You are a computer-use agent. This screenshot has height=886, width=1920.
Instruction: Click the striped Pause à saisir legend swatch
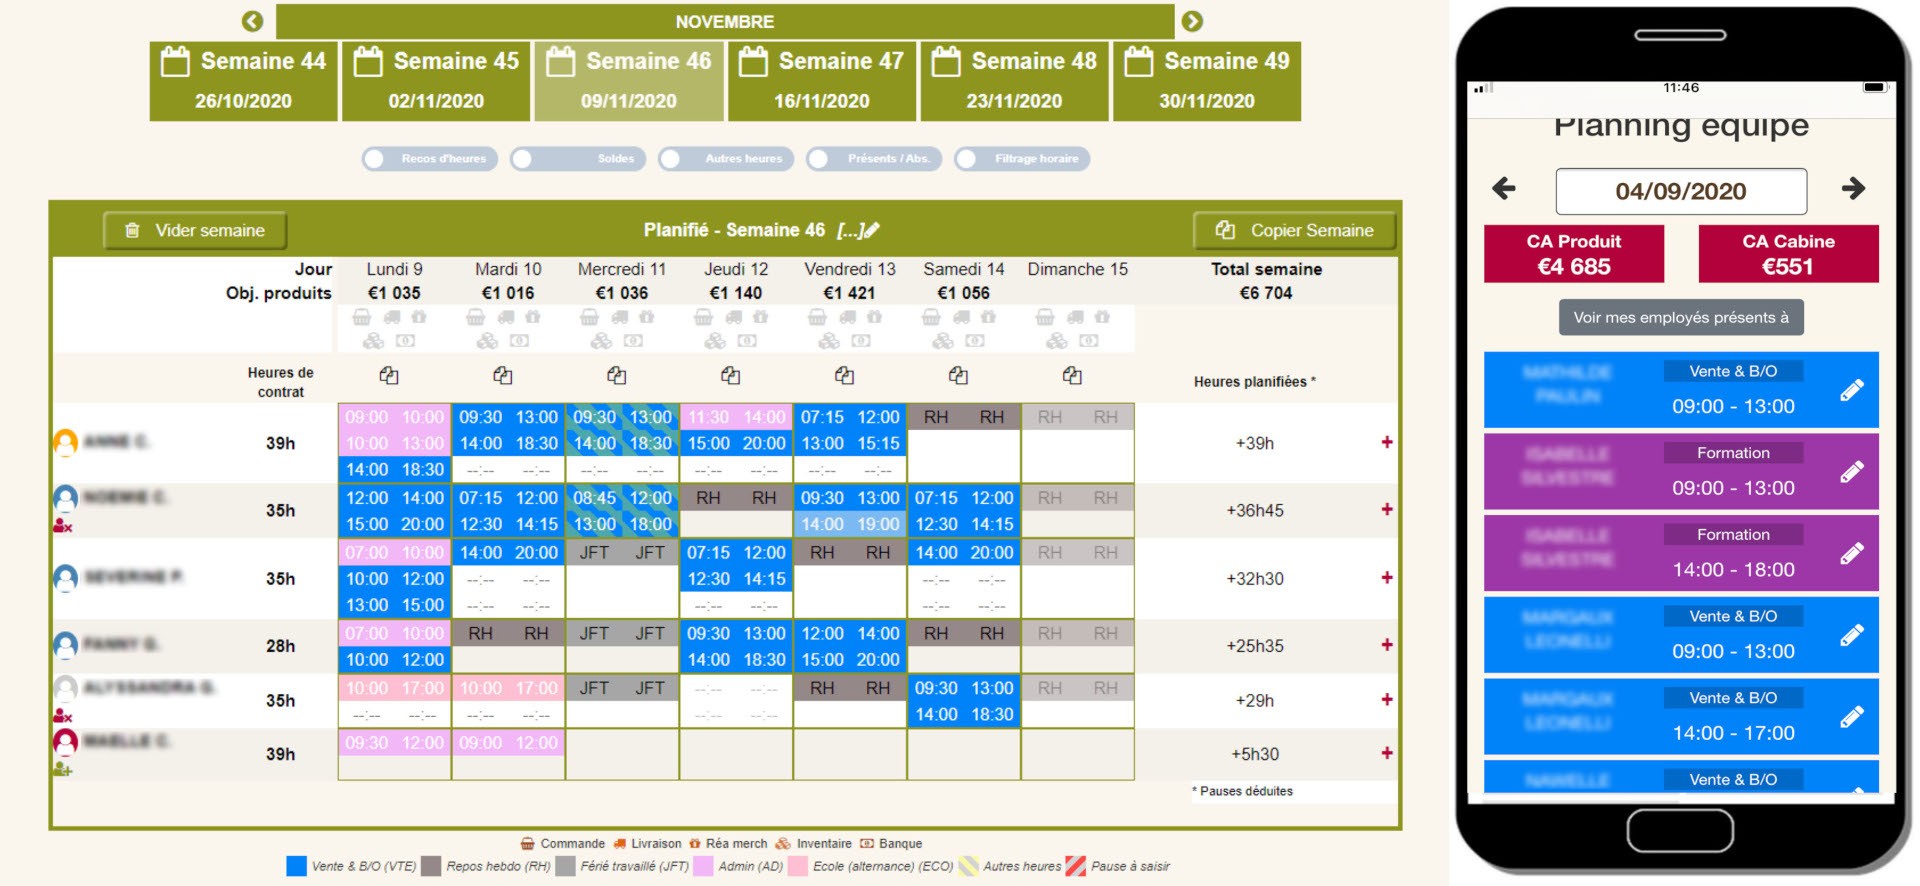click(x=1075, y=866)
